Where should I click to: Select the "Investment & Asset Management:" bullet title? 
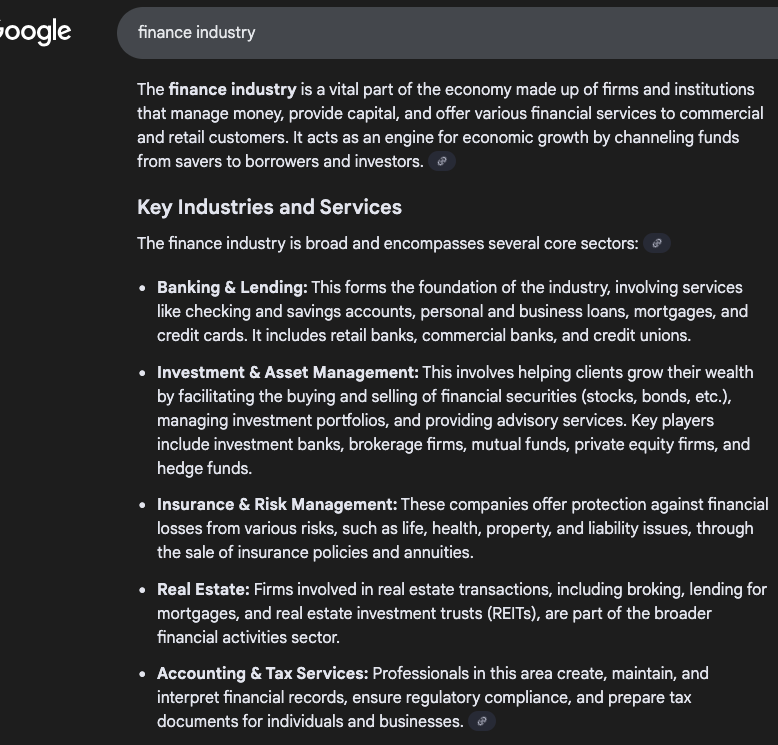tap(288, 372)
